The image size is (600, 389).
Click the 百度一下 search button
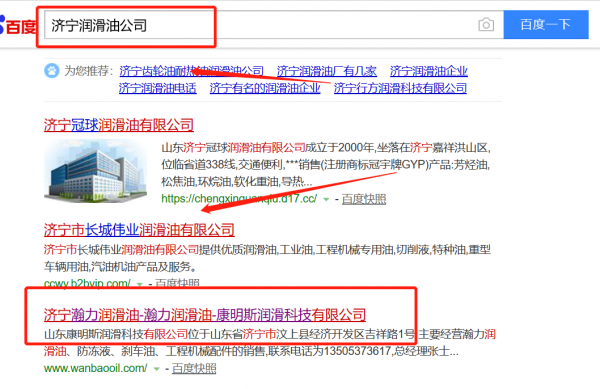[546, 25]
